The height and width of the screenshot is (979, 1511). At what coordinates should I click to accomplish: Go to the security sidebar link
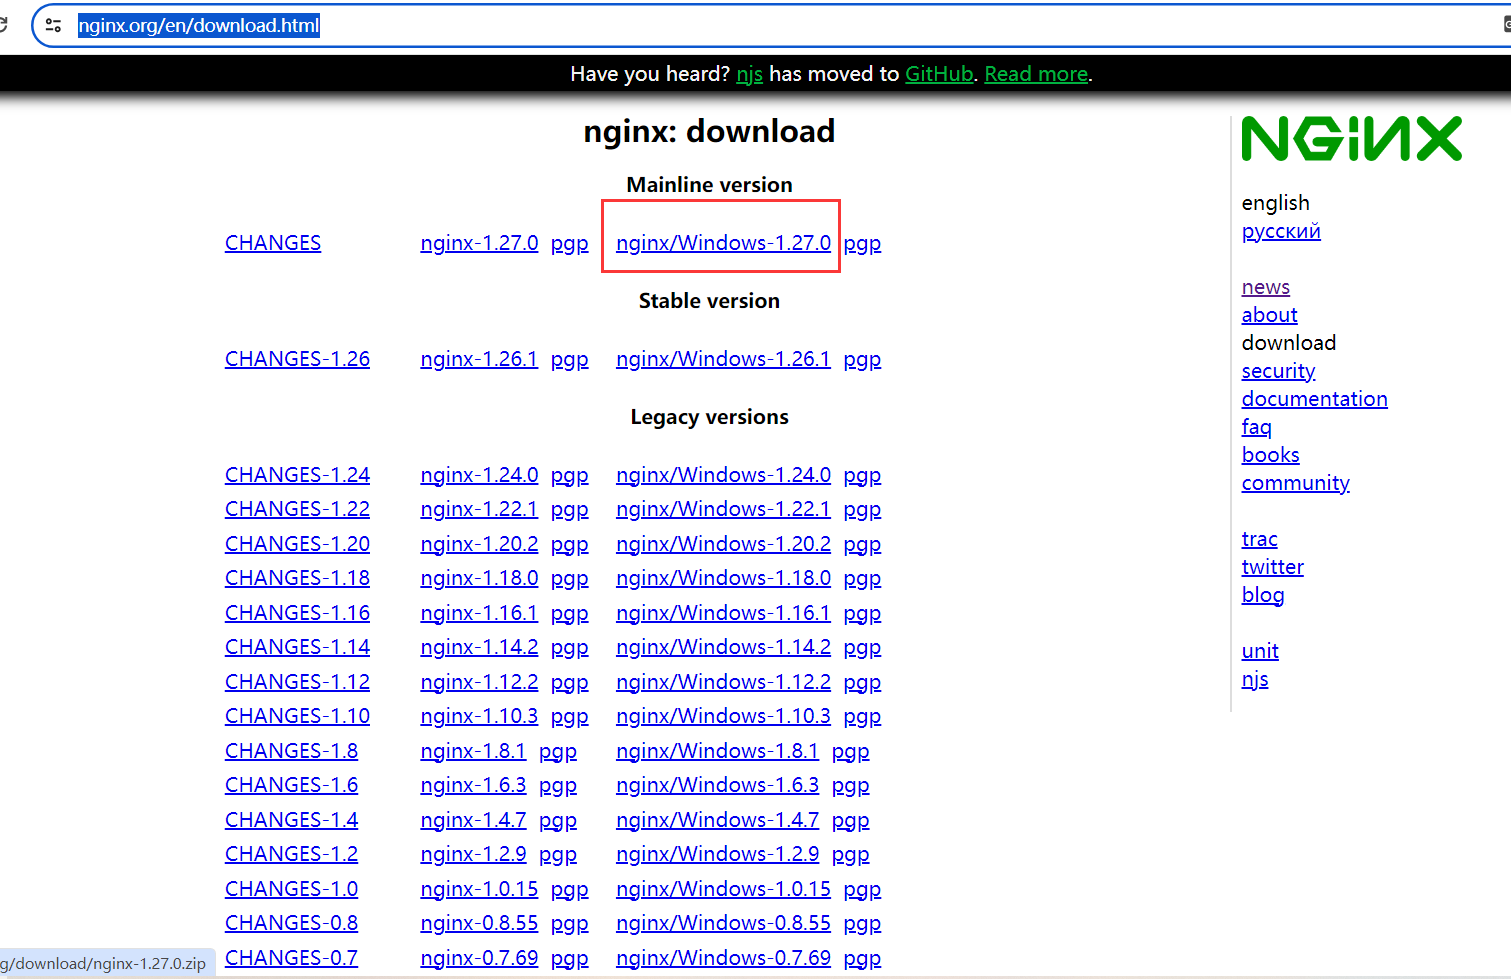pos(1278,371)
